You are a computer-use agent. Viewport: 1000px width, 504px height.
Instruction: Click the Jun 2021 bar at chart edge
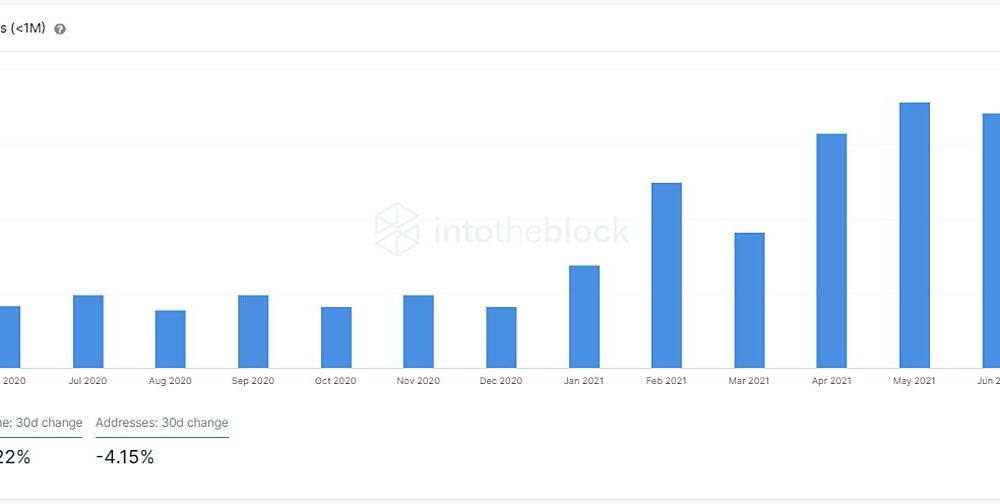tap(991, 241)
